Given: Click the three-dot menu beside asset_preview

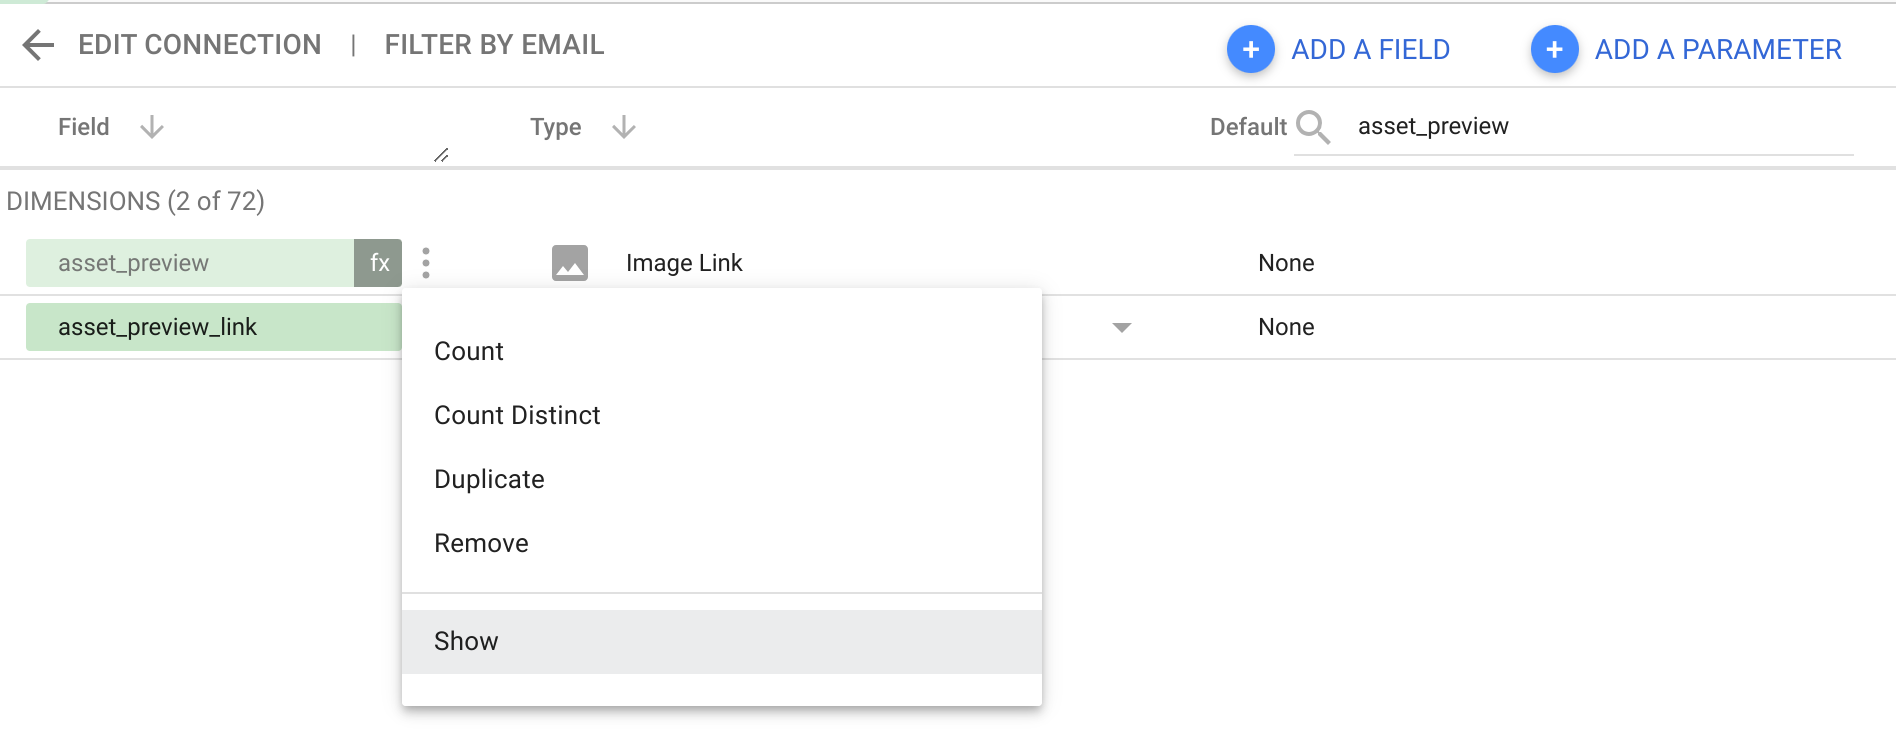Looking at the screenshot, I should coord(426,263).
